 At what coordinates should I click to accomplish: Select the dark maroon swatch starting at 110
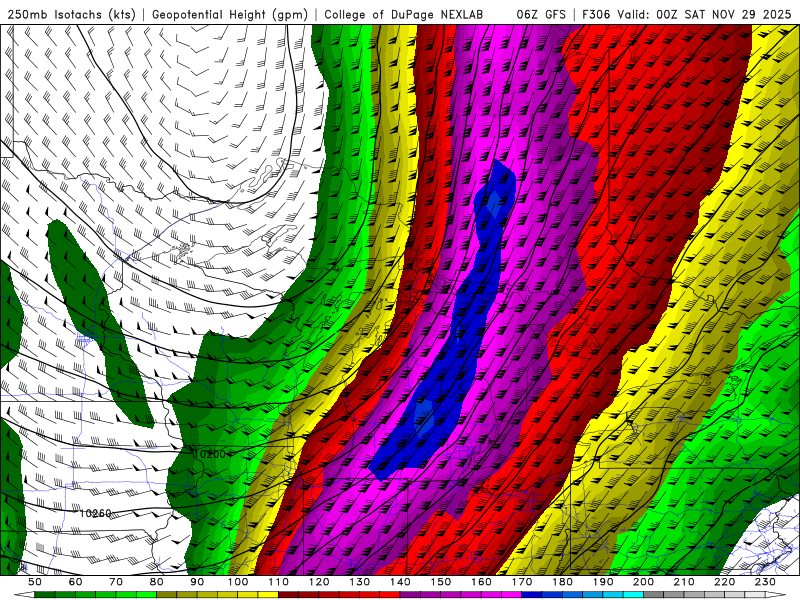pos(288,595)
